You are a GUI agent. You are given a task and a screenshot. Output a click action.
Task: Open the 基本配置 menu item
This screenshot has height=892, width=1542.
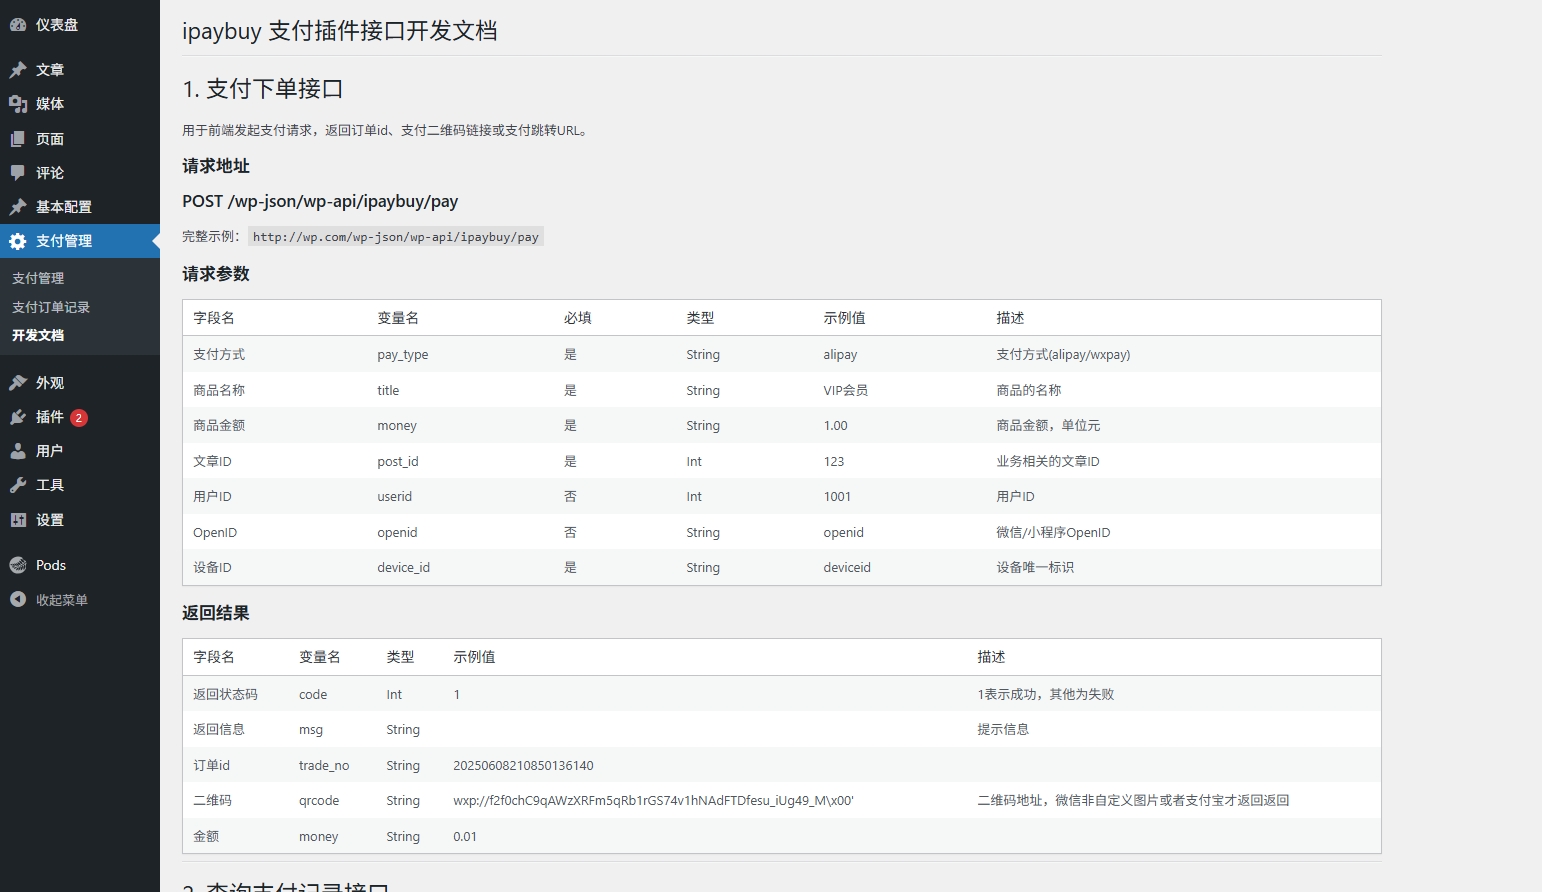64,207
